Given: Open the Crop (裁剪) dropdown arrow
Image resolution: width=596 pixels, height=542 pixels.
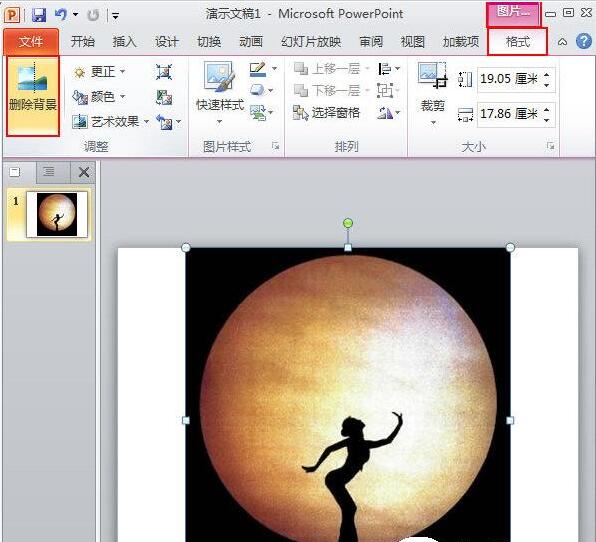Looking at the screenshot, I should [x=433, y=122].
